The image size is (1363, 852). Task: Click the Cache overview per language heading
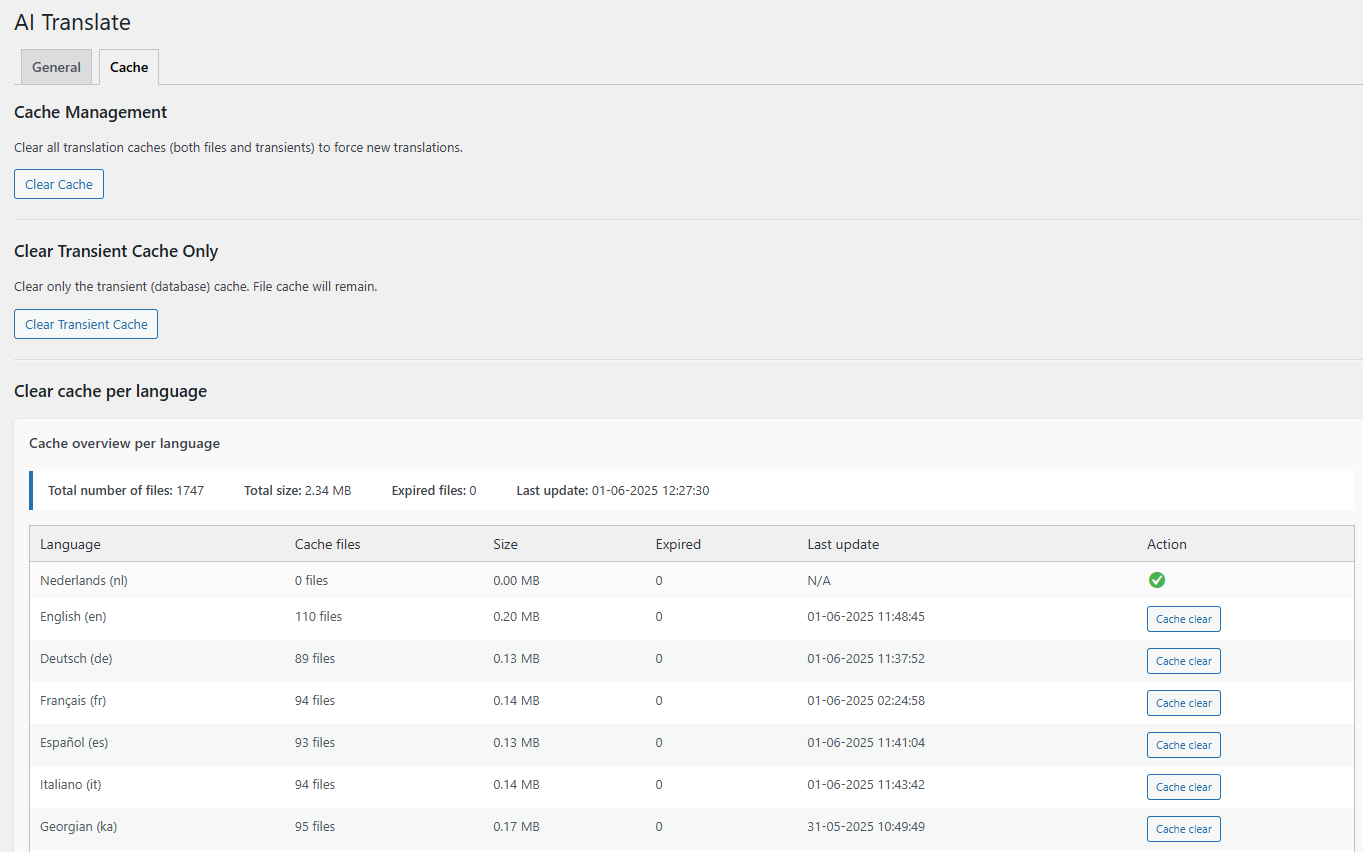tap(124, 443)
